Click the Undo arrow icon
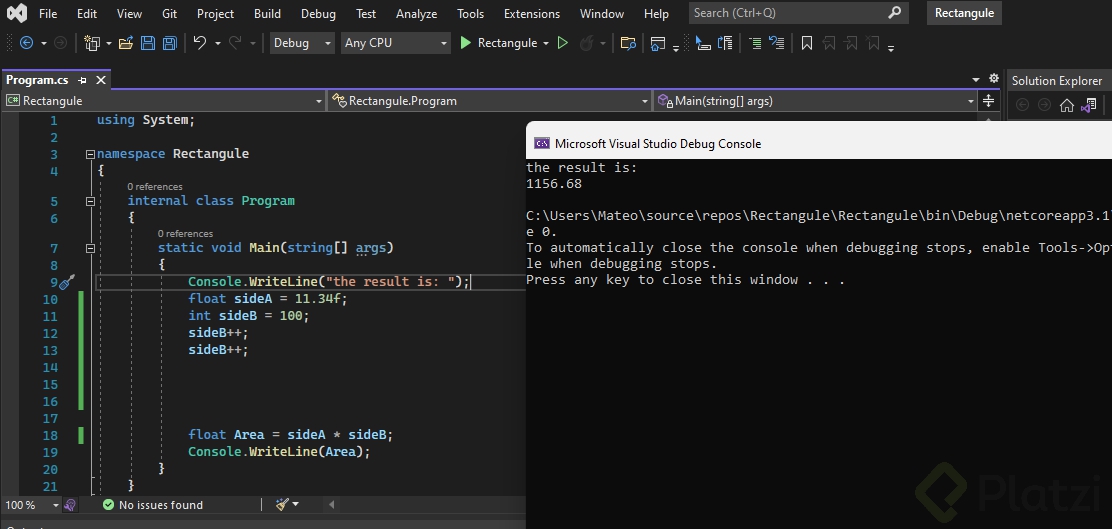1112x529 pixels. pos(200,43)
